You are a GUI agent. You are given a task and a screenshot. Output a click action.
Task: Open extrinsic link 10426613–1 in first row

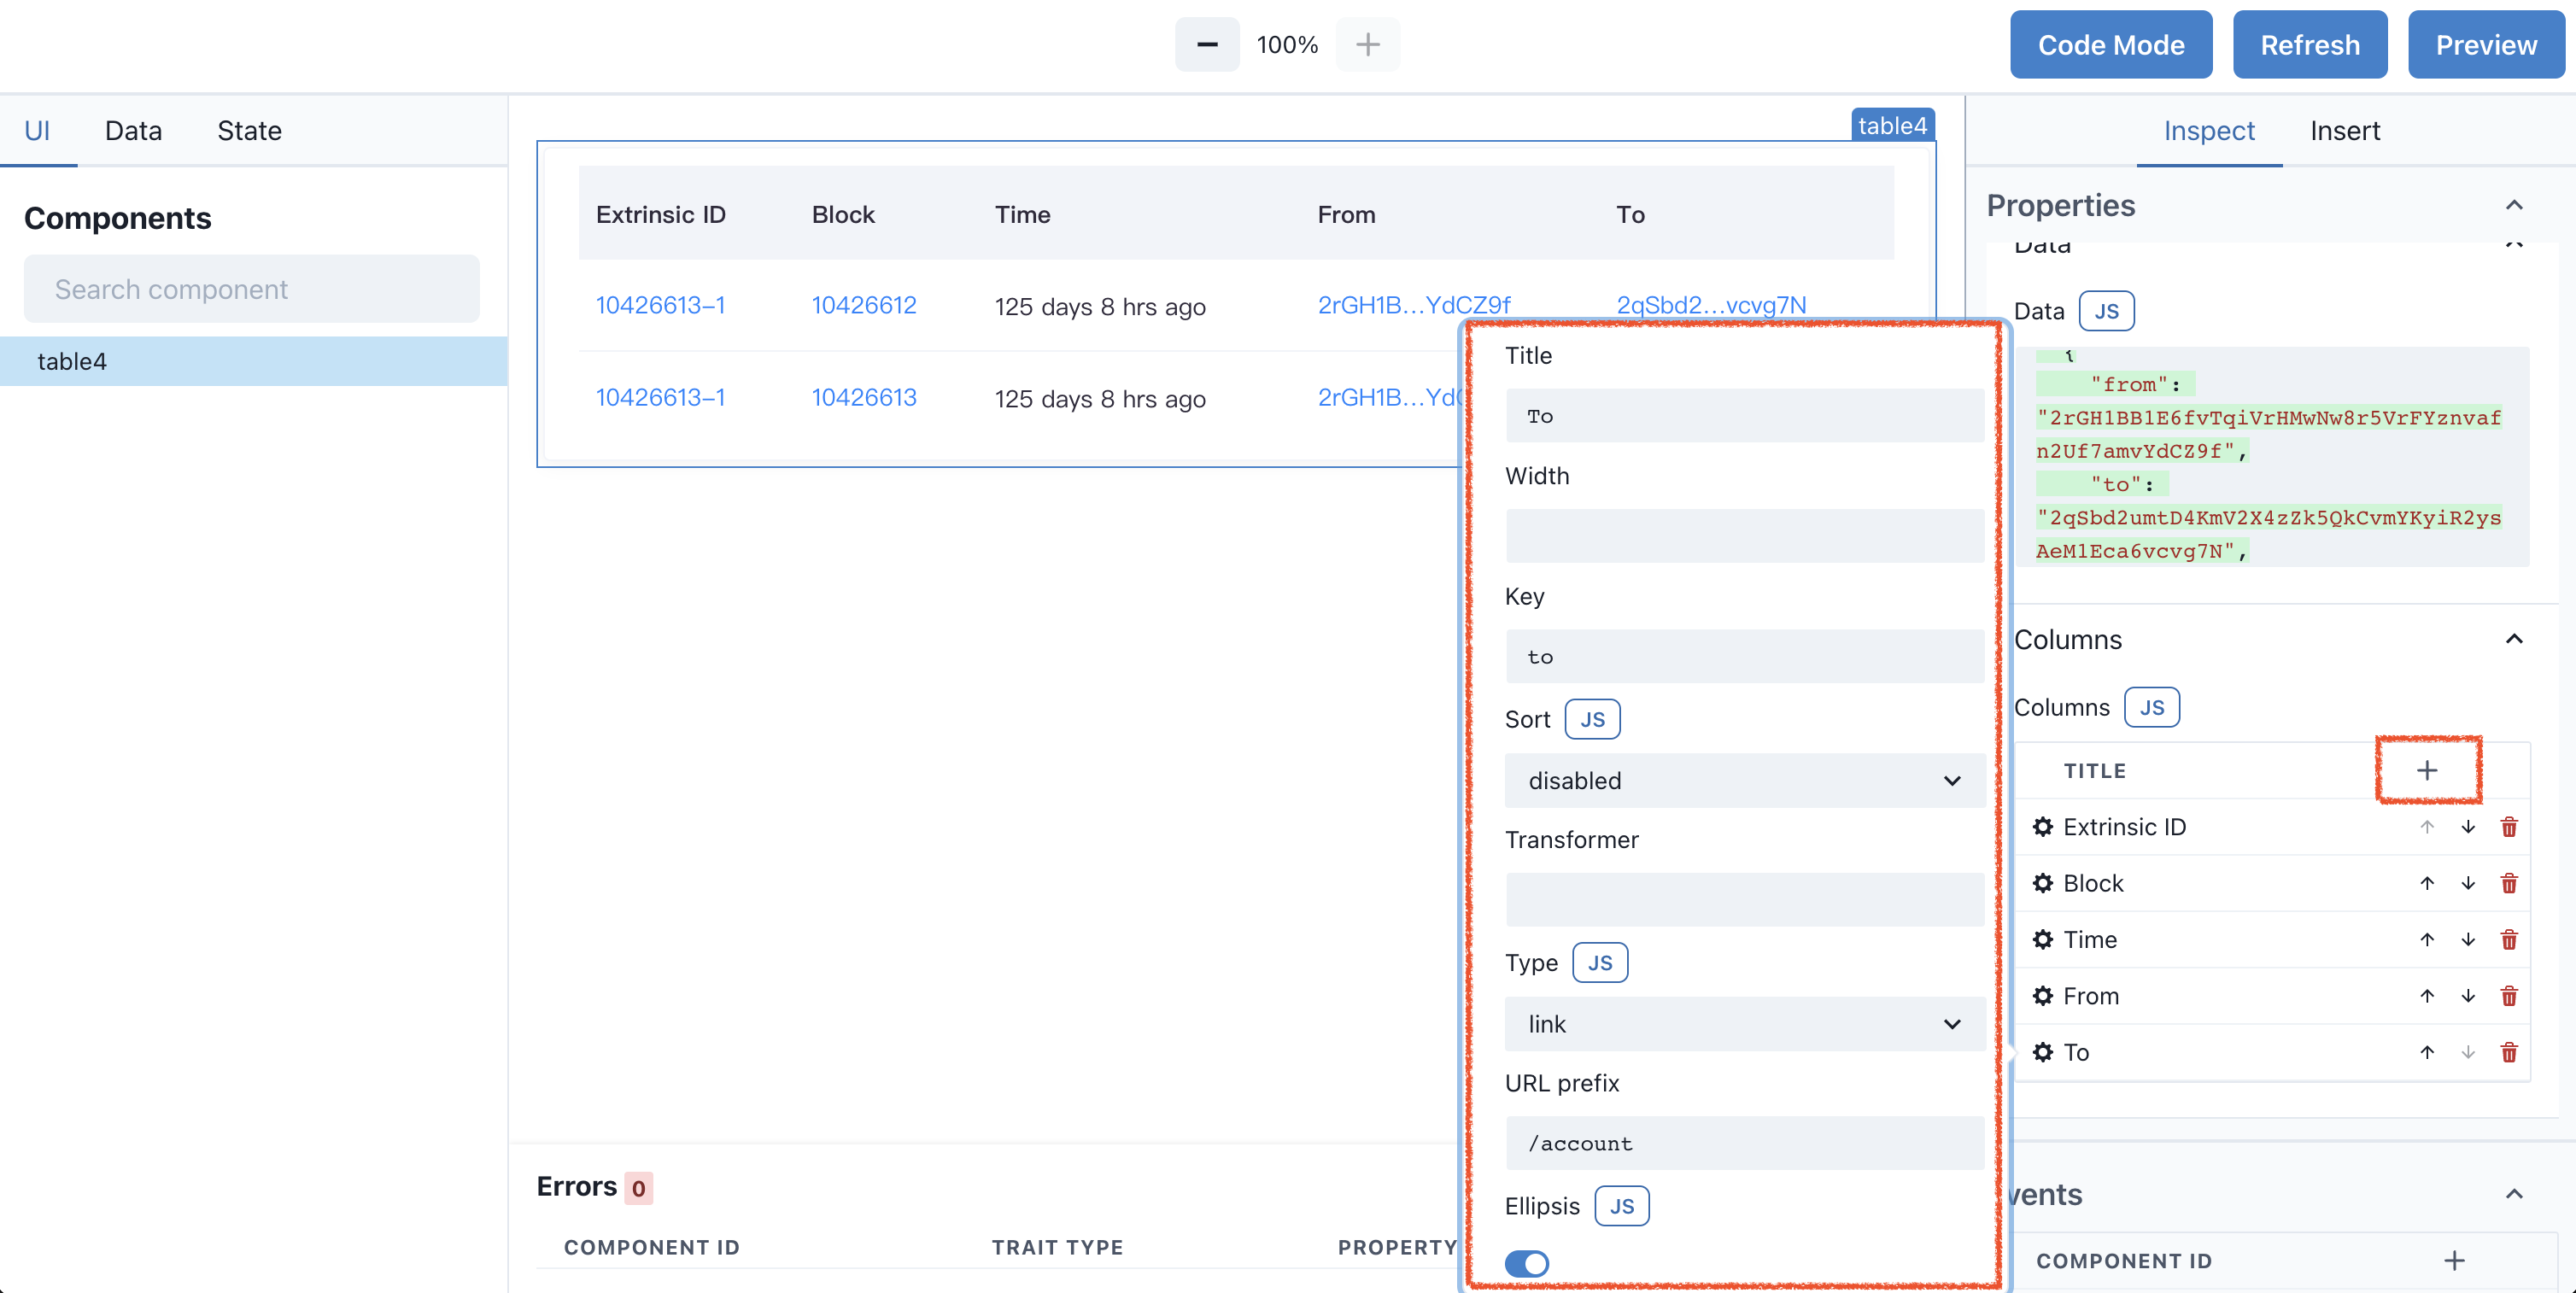660,305
